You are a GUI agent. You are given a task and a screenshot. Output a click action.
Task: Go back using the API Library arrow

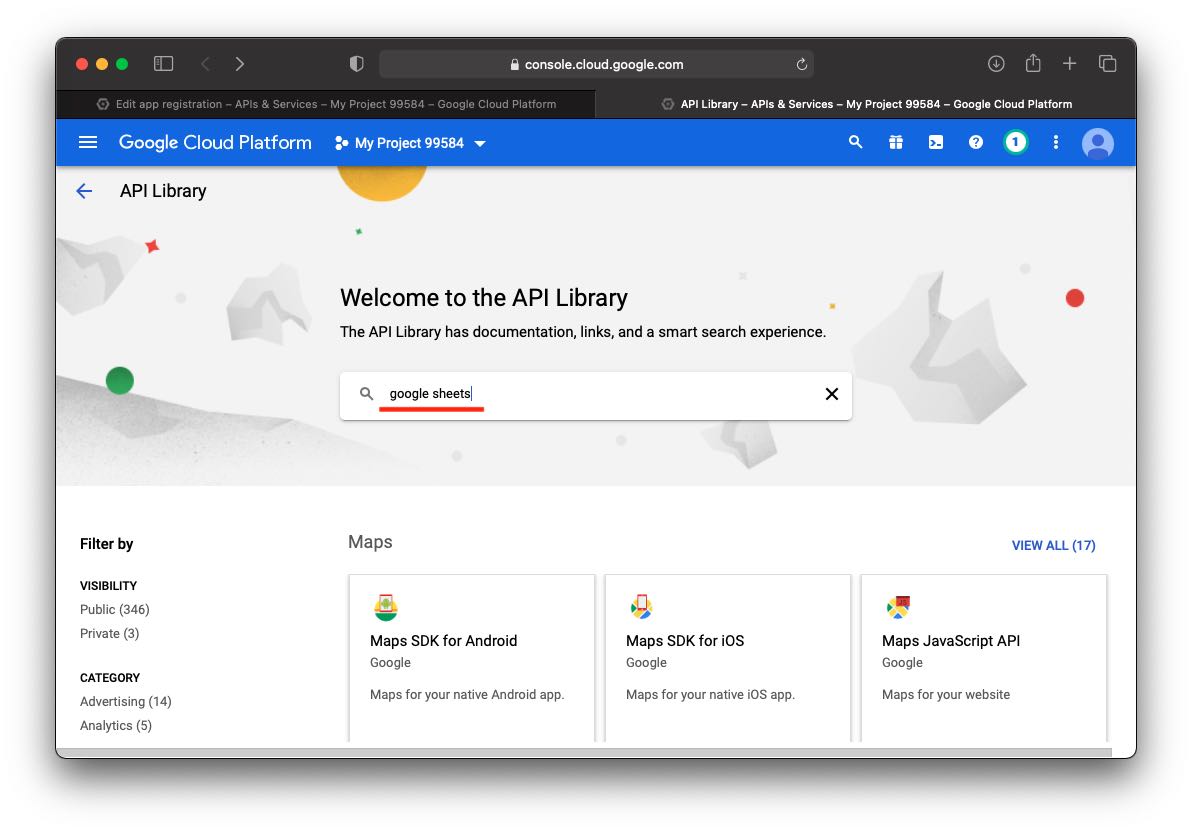pos(84,191)
